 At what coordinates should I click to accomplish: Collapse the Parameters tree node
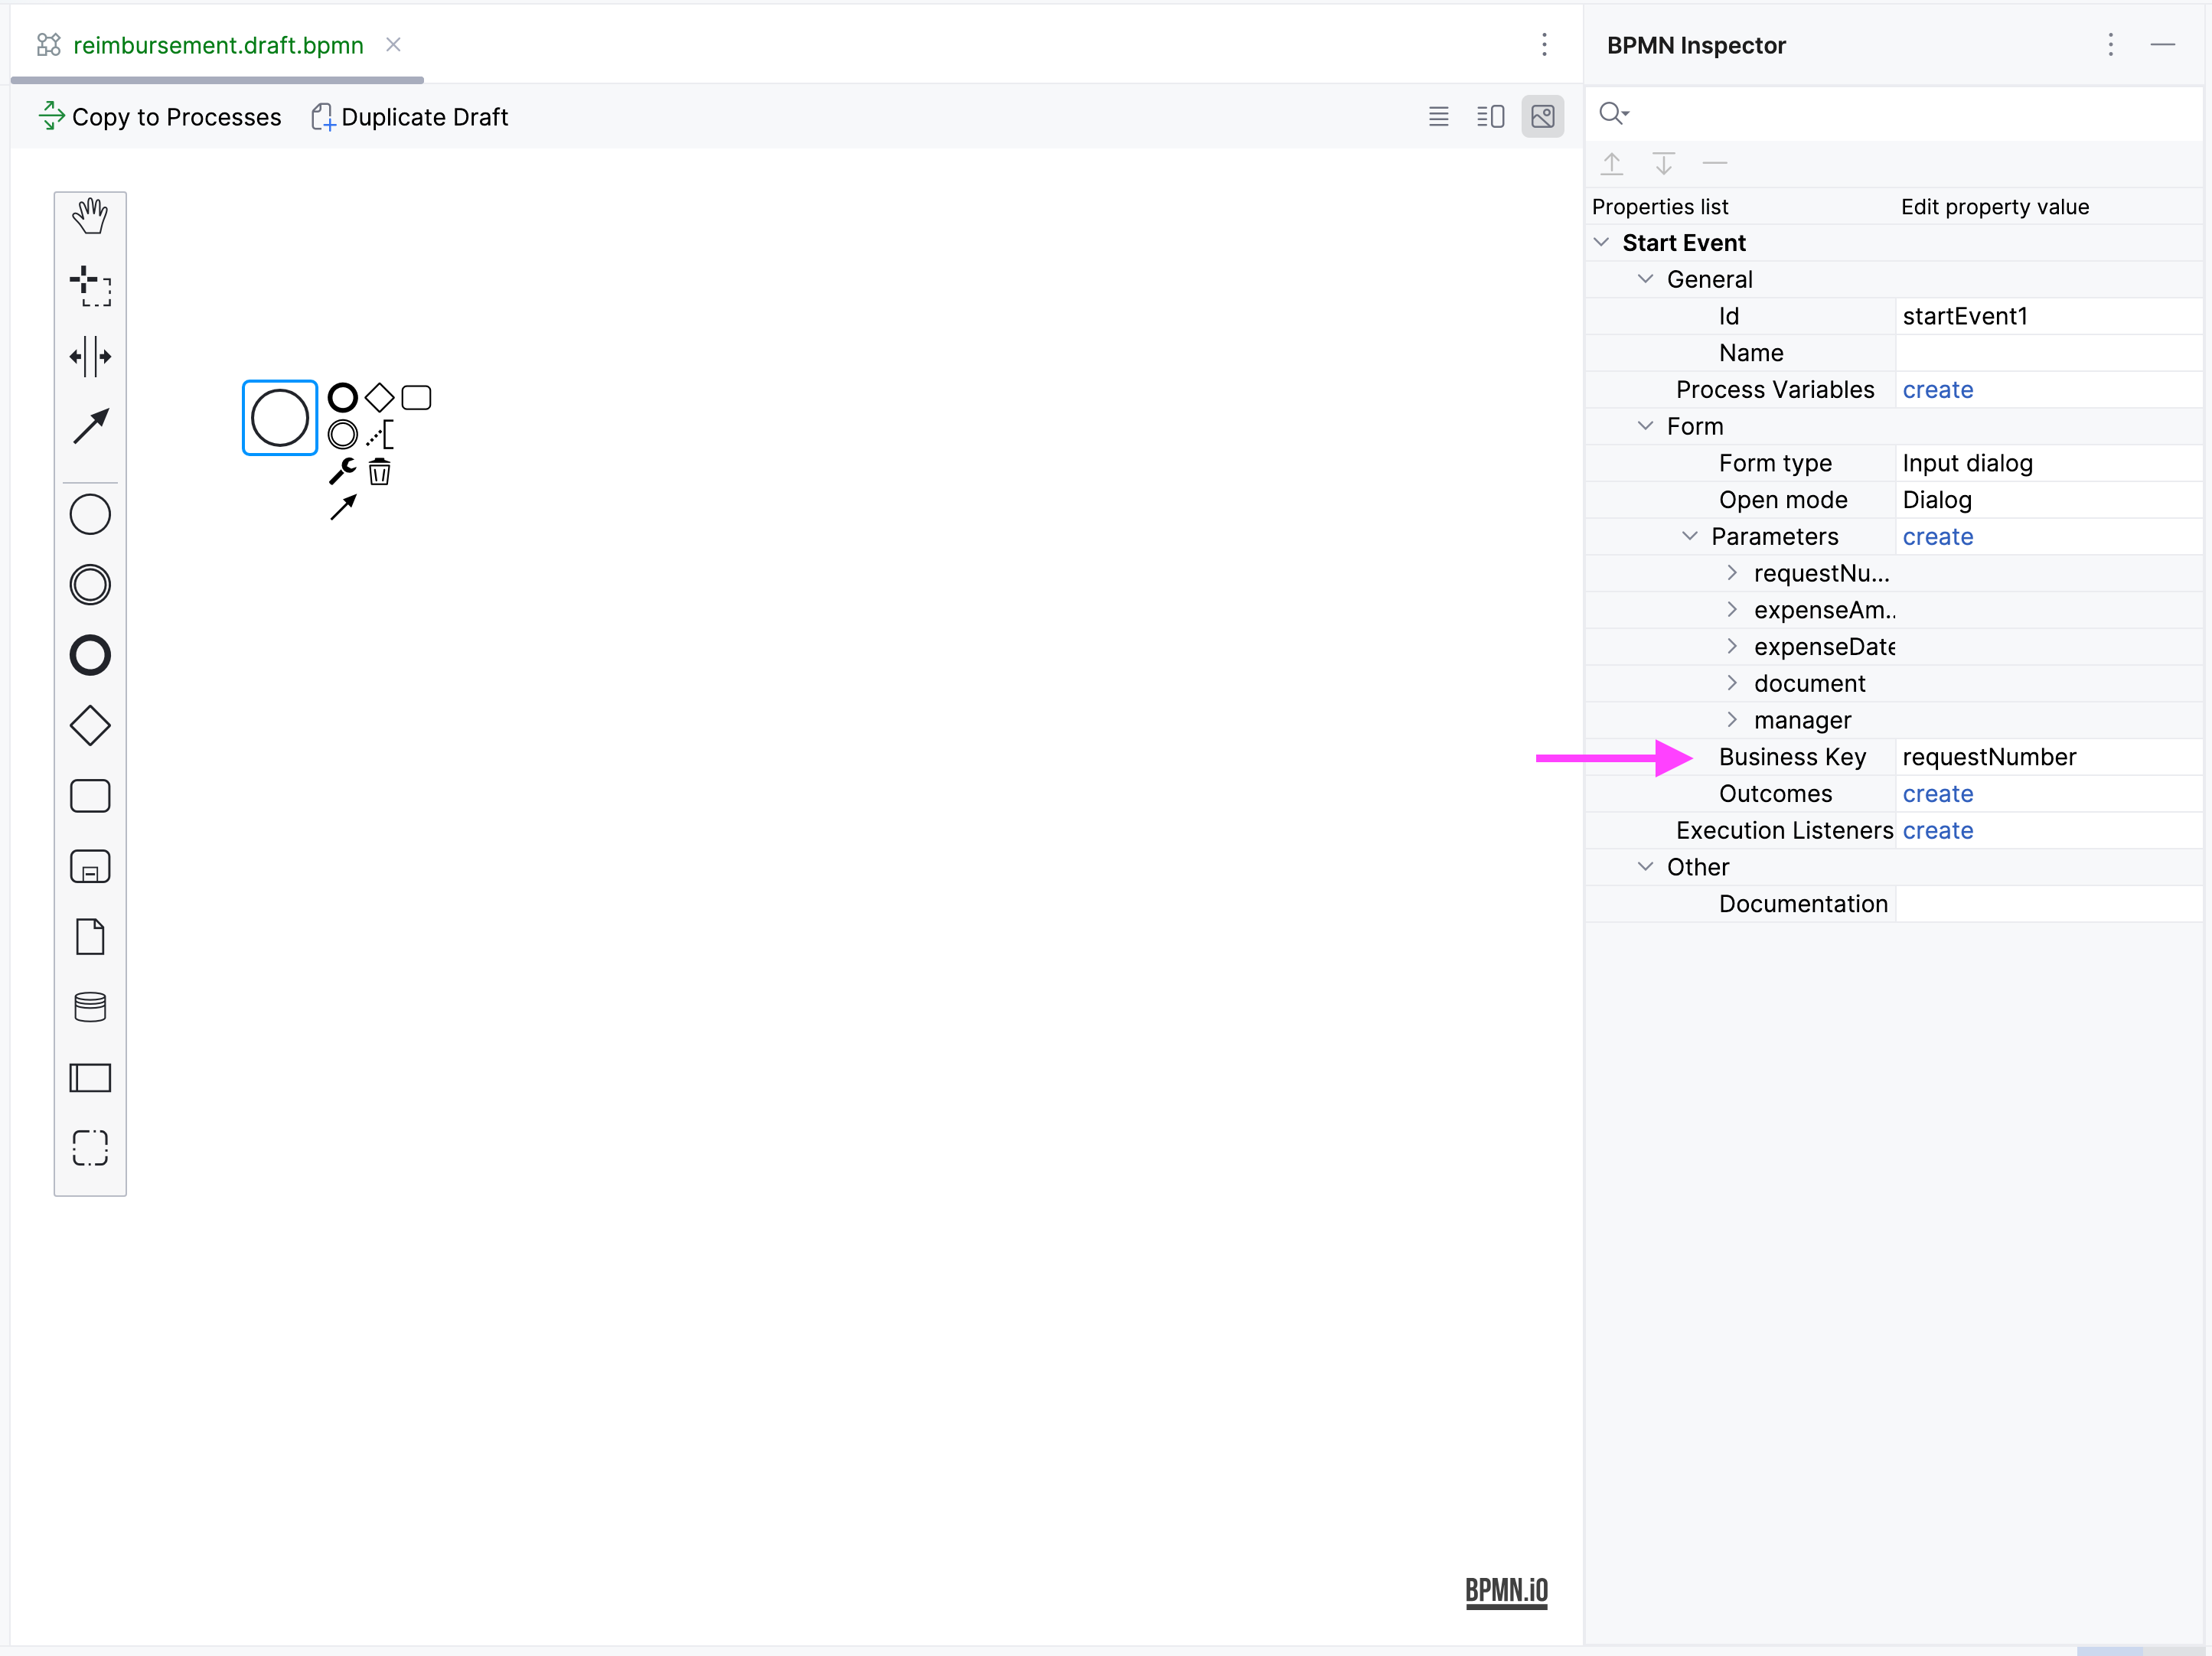(1689, 536)
